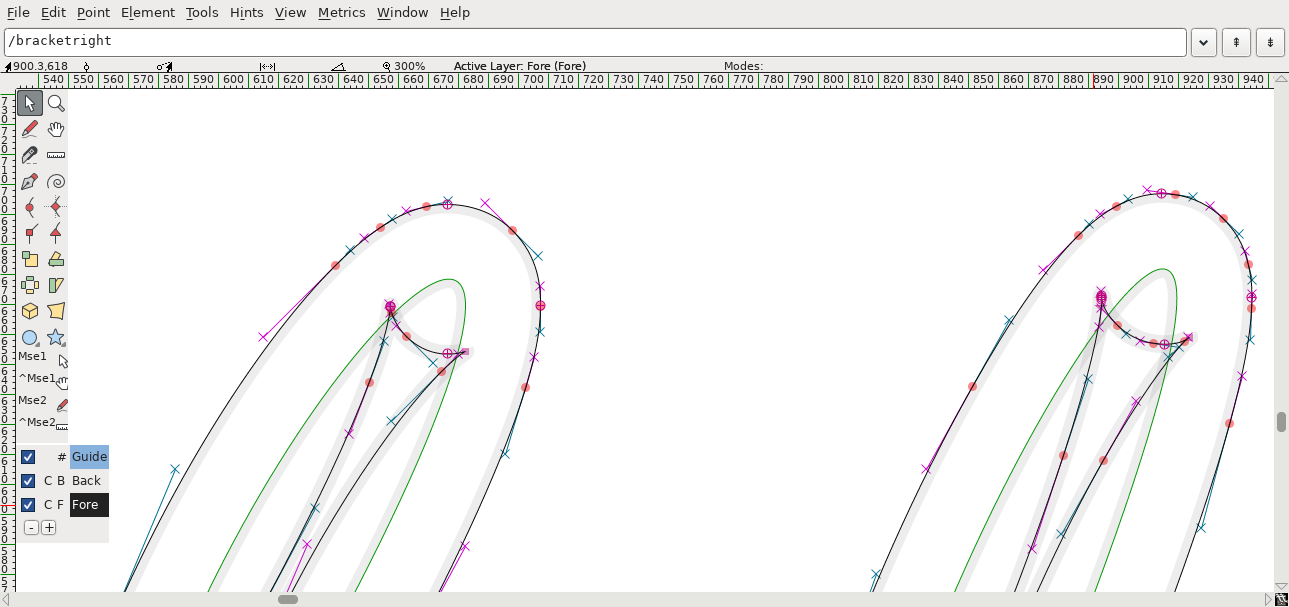Image resolution: width=1289 pixels, height=607 pixels.
Task: Open the Metrics menu
Action: coord(342,12)
